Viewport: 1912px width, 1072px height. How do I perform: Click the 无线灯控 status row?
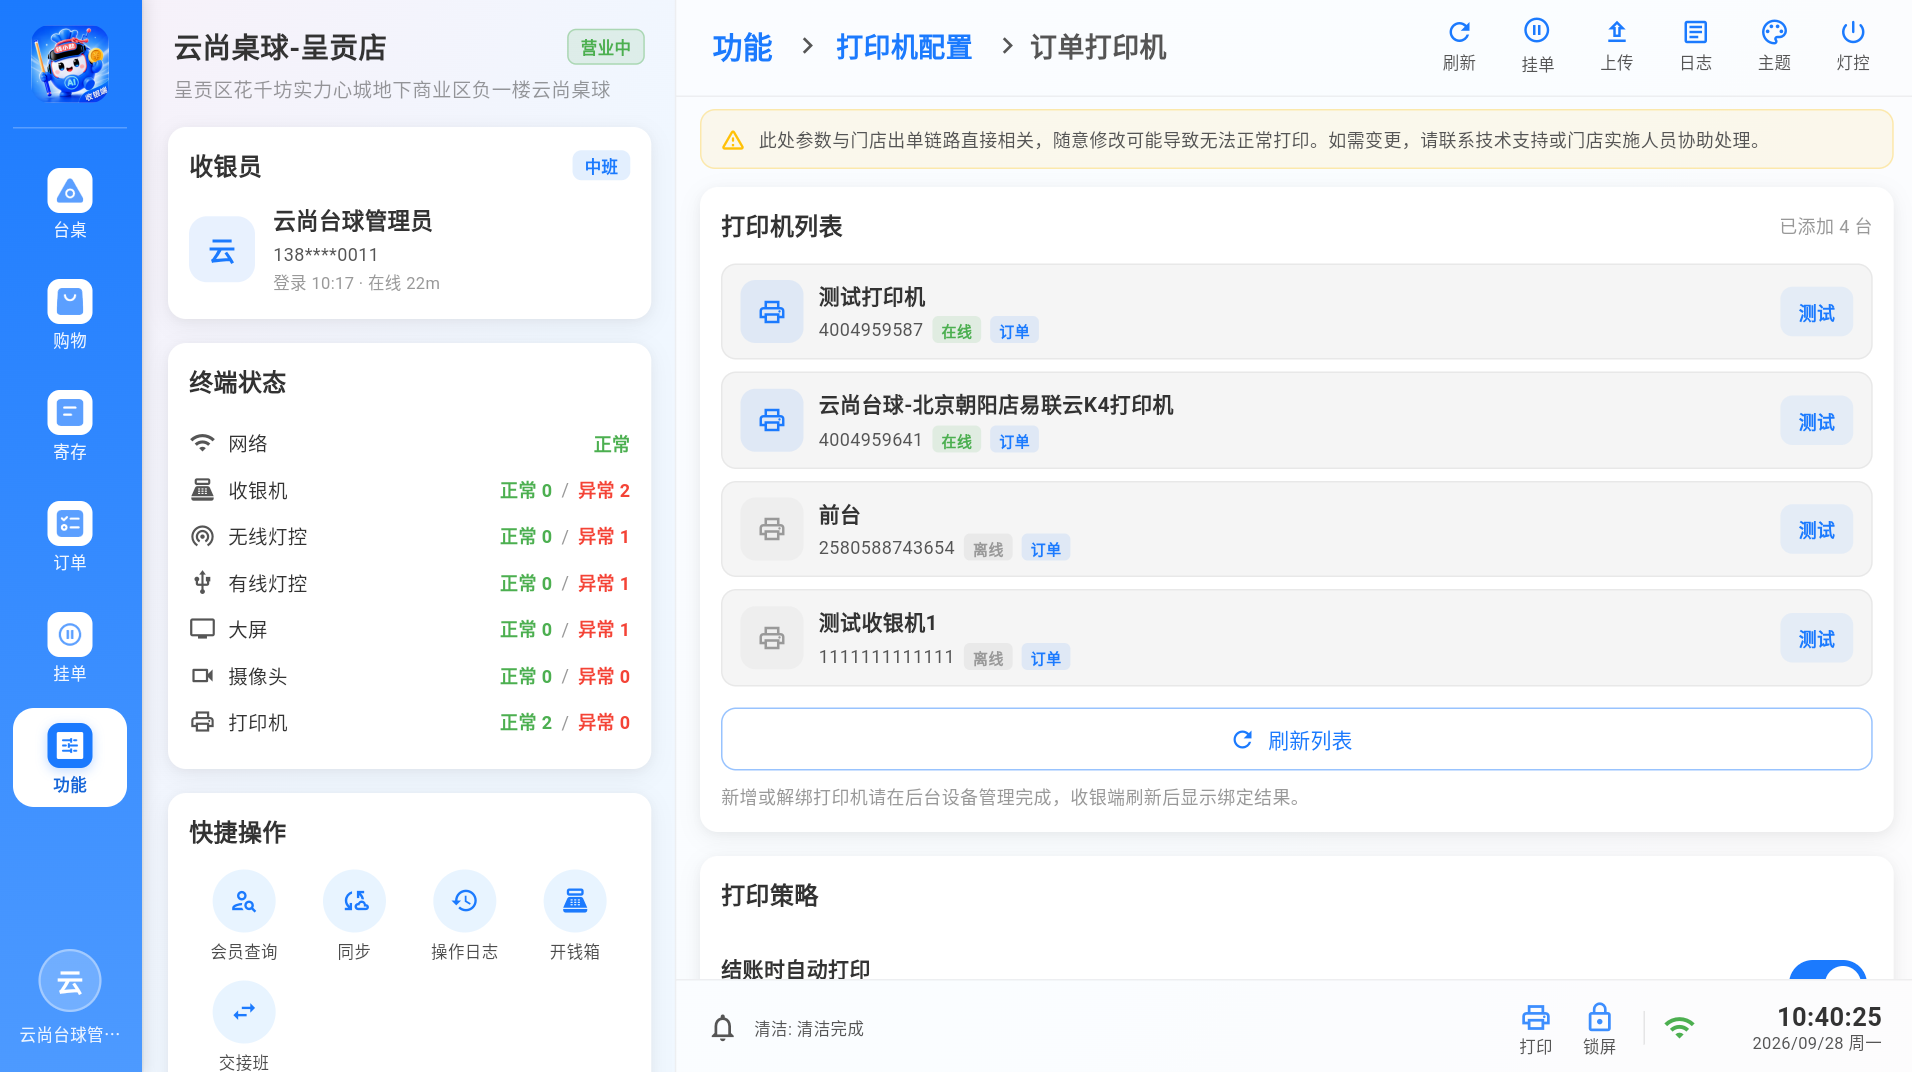click(410, 537)
